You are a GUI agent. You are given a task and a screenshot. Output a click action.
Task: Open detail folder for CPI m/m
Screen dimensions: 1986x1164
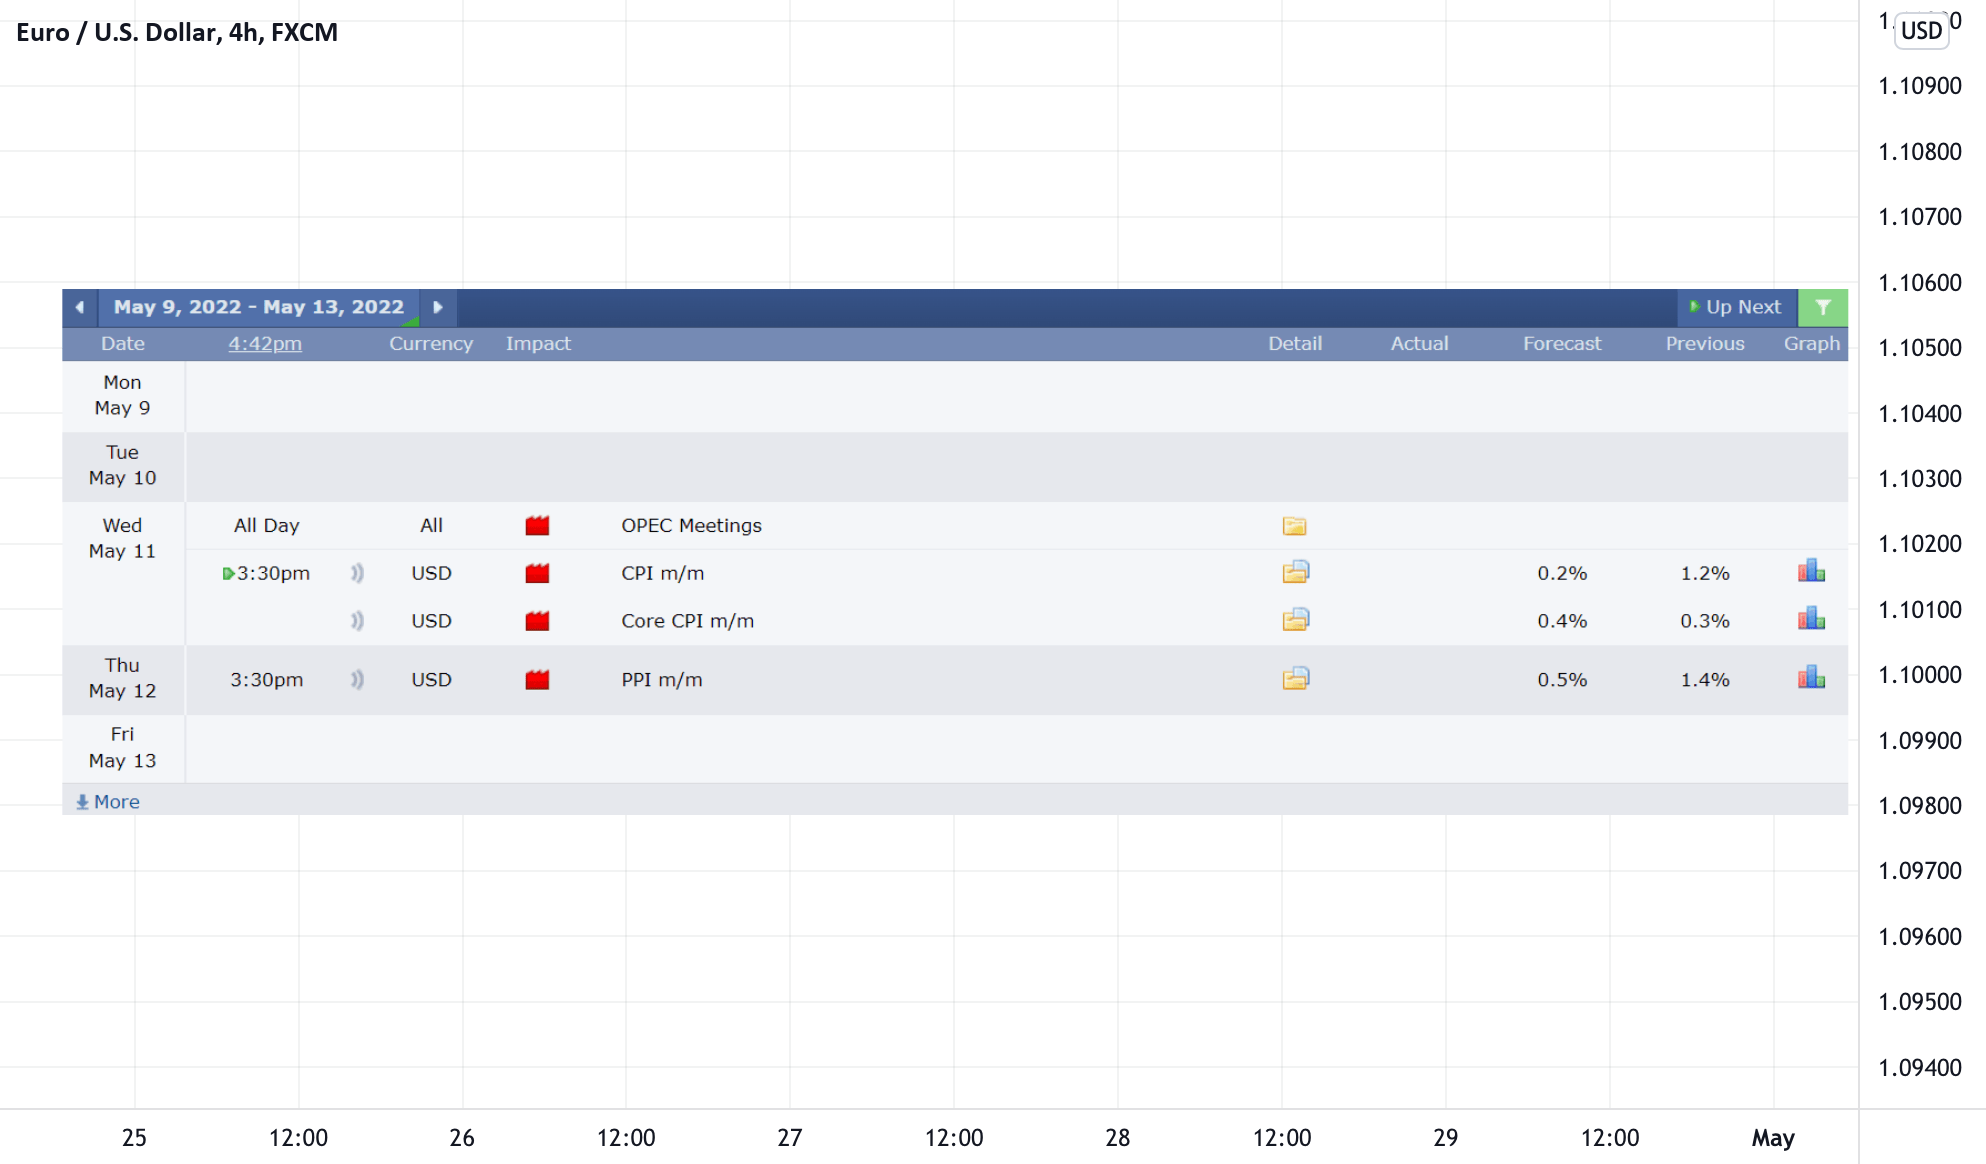point(1295,572)
